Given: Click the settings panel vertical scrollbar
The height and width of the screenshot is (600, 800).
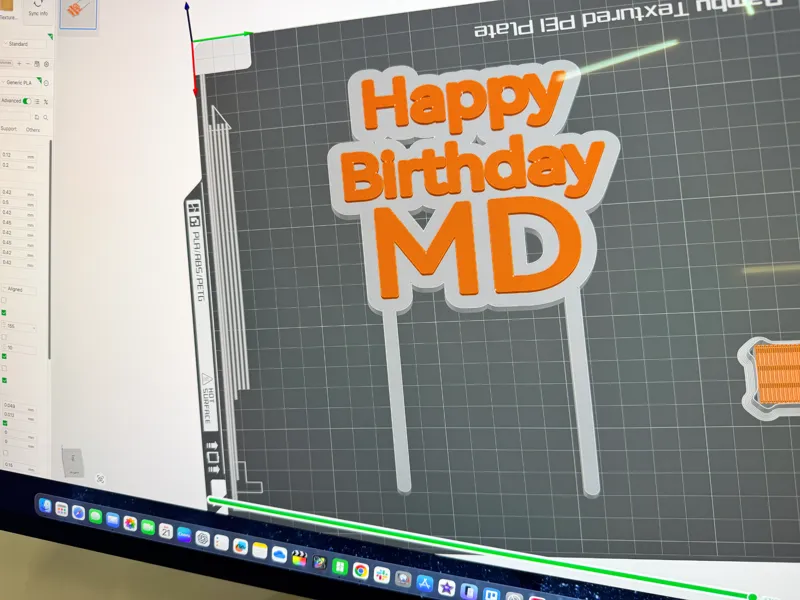Looking at the screenshot, I should point(50,248).
